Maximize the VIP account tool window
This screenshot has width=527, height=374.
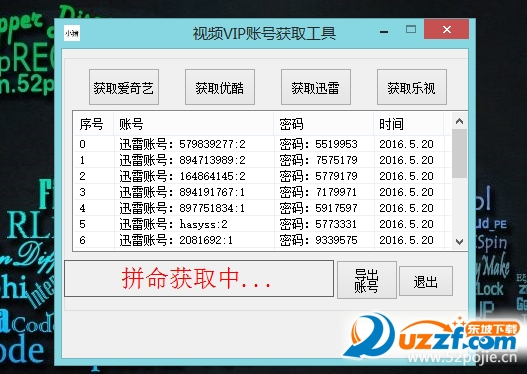411,30
